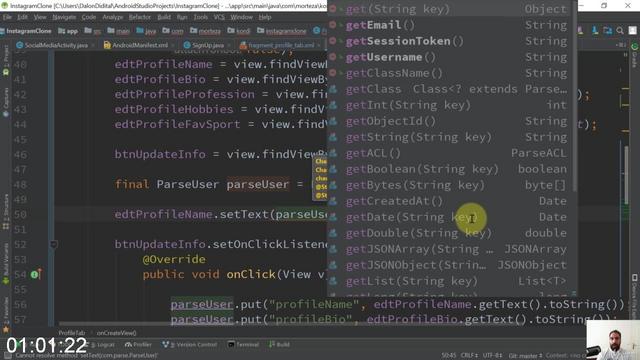Open the Terminal tool window
Screen dimensions: 640x360
pos(243,344)
